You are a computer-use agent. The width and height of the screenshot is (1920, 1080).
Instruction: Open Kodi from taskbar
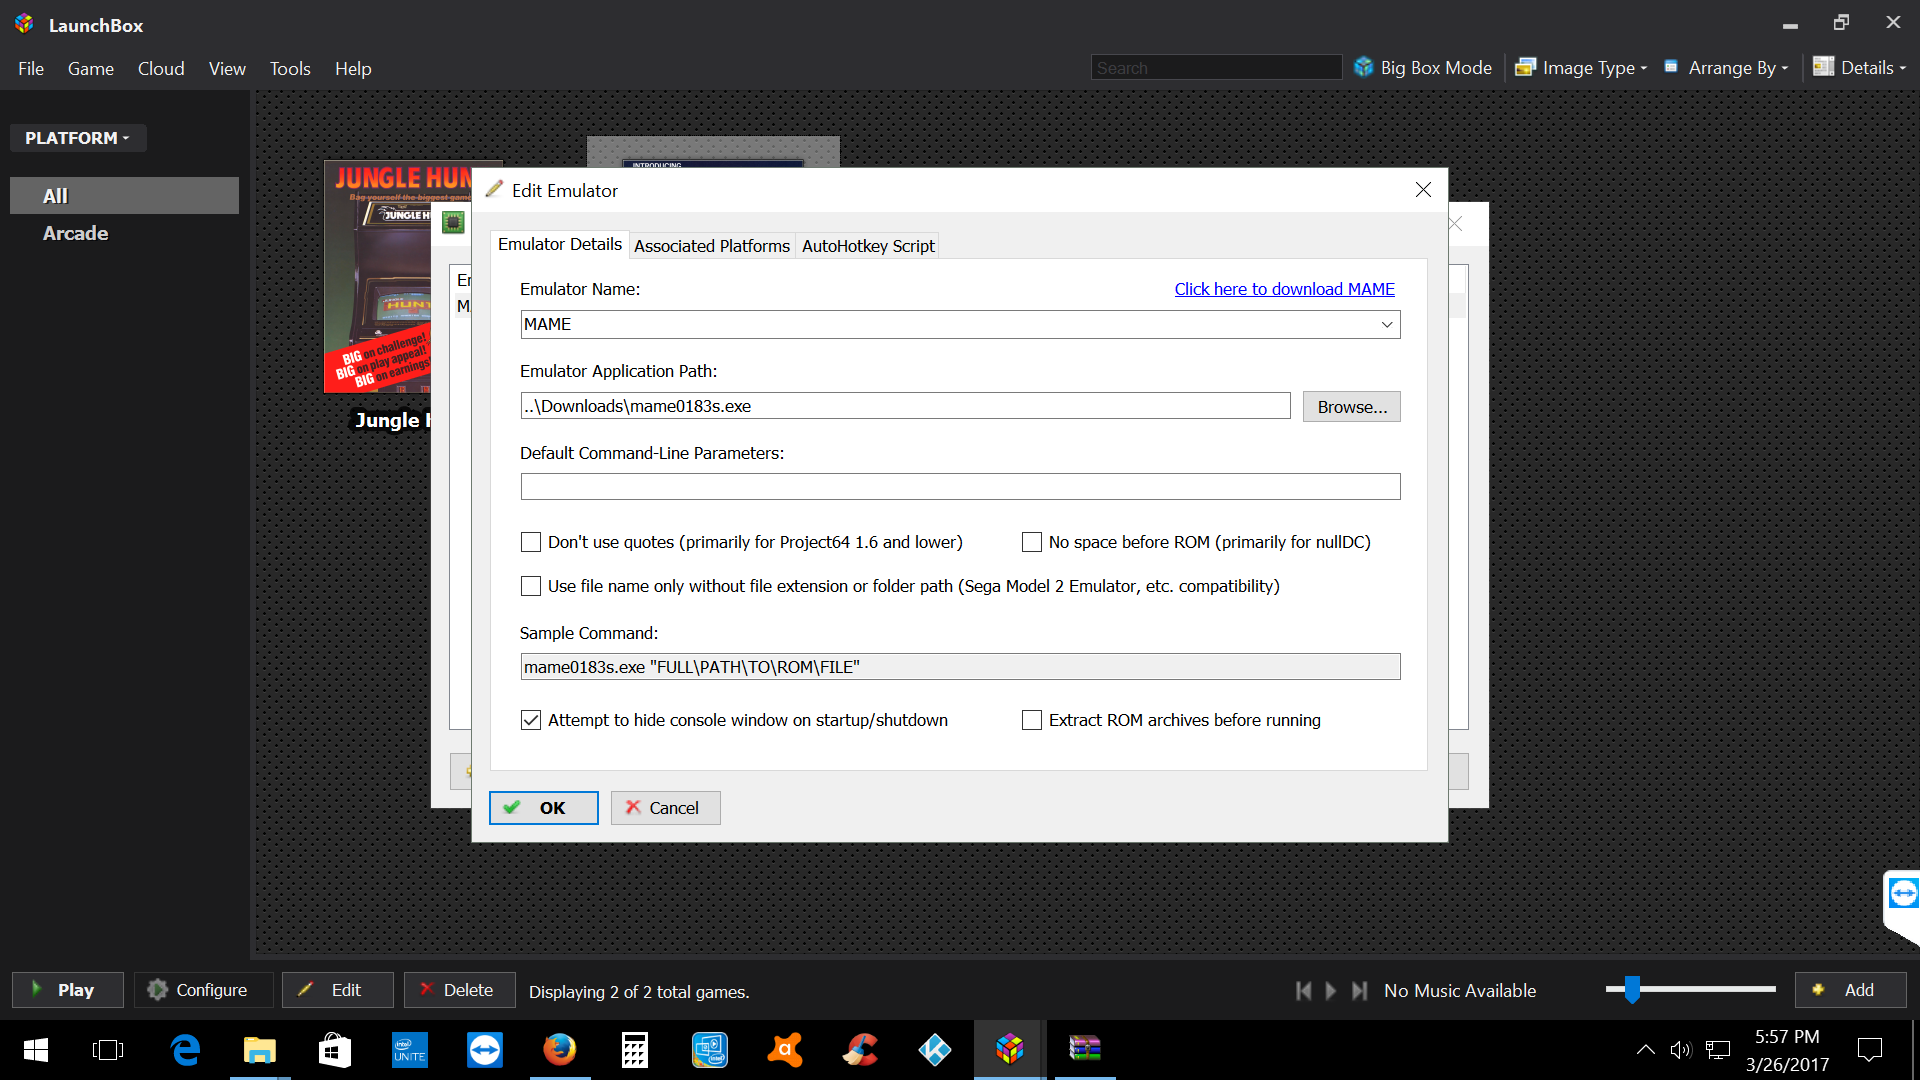(x=935, y=1050)
